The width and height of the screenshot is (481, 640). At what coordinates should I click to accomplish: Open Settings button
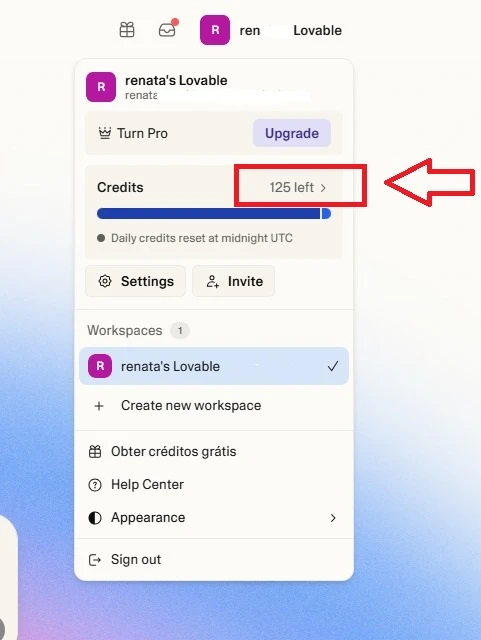coord(136,281)
